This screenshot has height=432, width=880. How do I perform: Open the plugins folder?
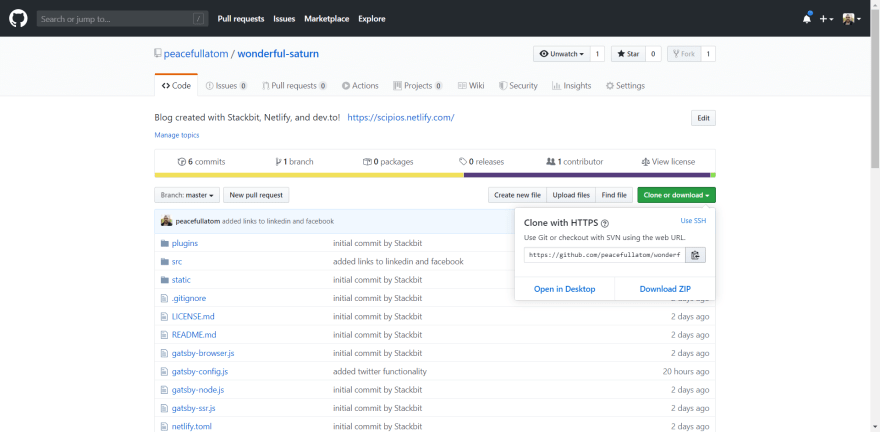(x=185, y=243)
